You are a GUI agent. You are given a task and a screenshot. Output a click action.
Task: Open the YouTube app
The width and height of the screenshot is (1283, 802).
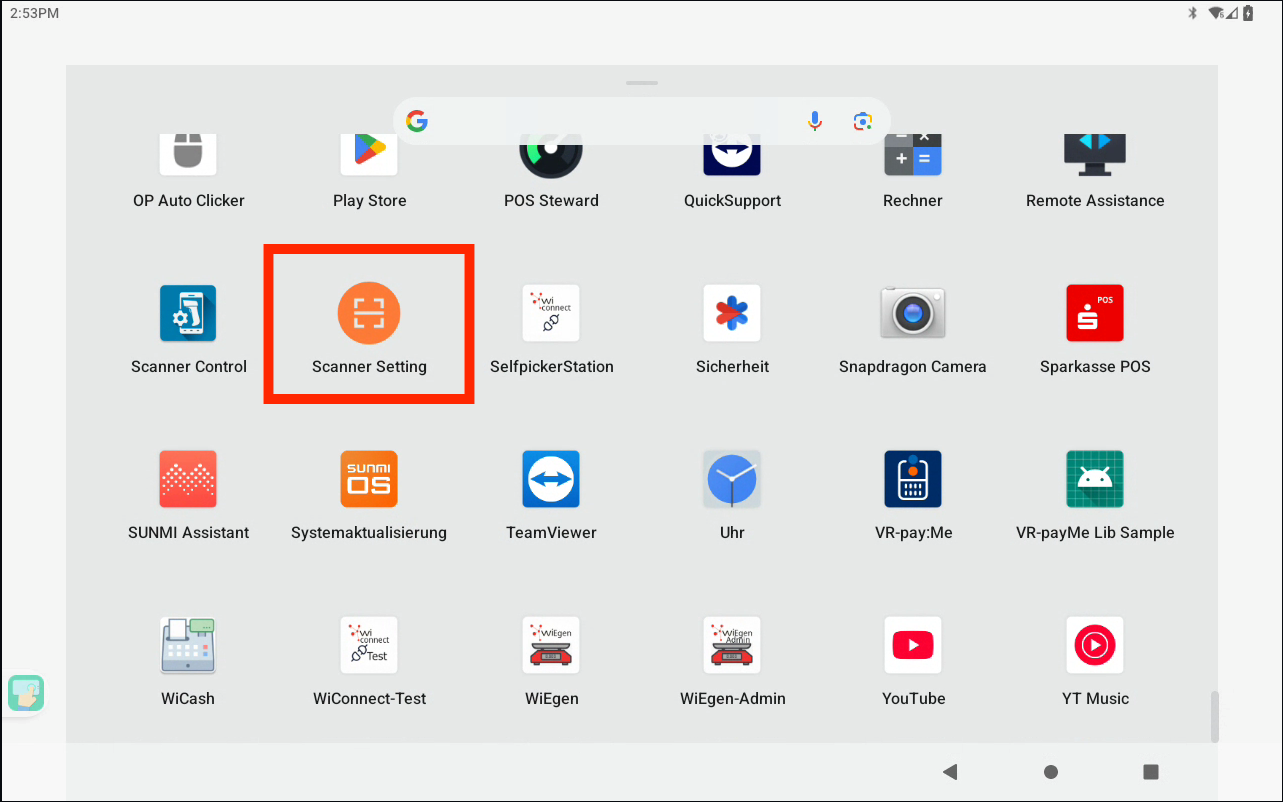[x=913, y=645]
